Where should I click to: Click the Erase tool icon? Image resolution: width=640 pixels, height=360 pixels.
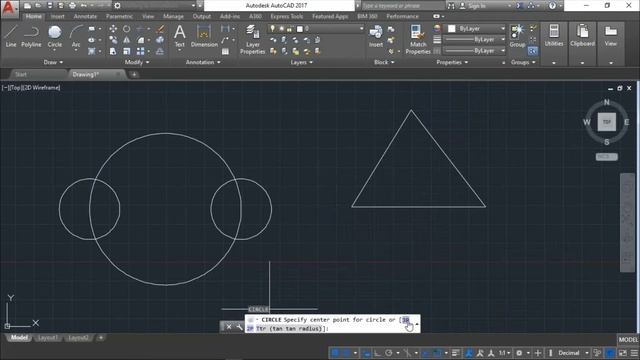pyautogui.click(x=160, y=29)
